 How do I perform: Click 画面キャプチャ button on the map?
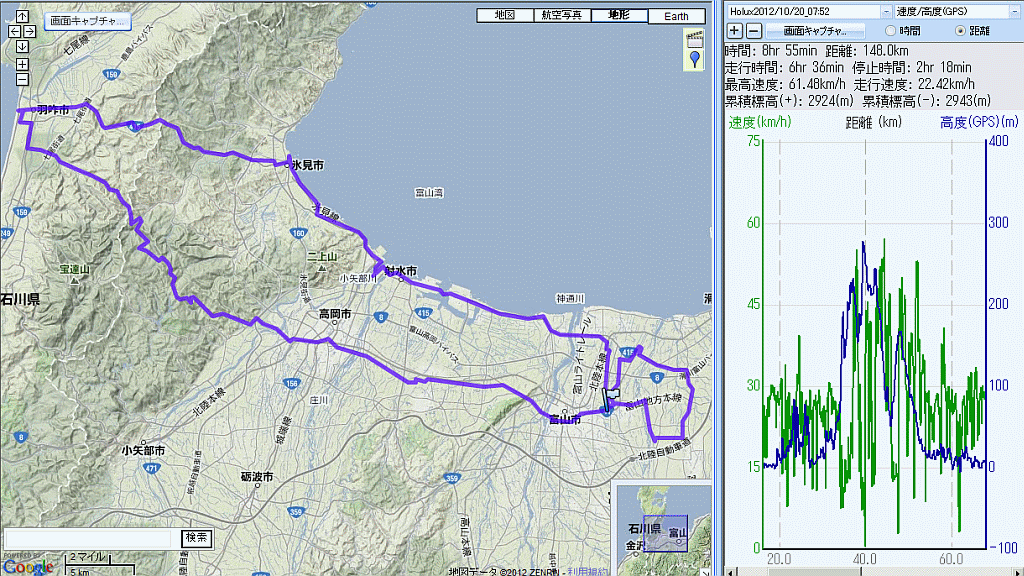[x=88, y=20]
